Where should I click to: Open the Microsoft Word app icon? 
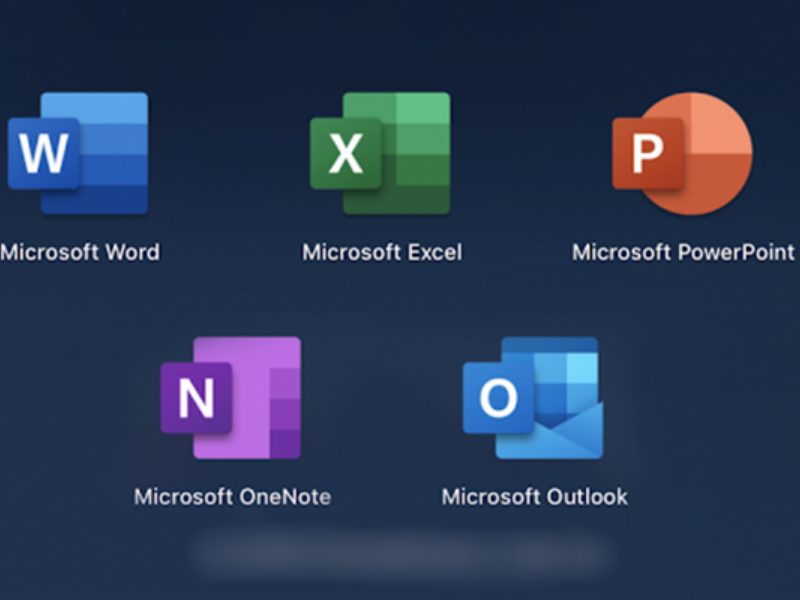click(78, 153)
